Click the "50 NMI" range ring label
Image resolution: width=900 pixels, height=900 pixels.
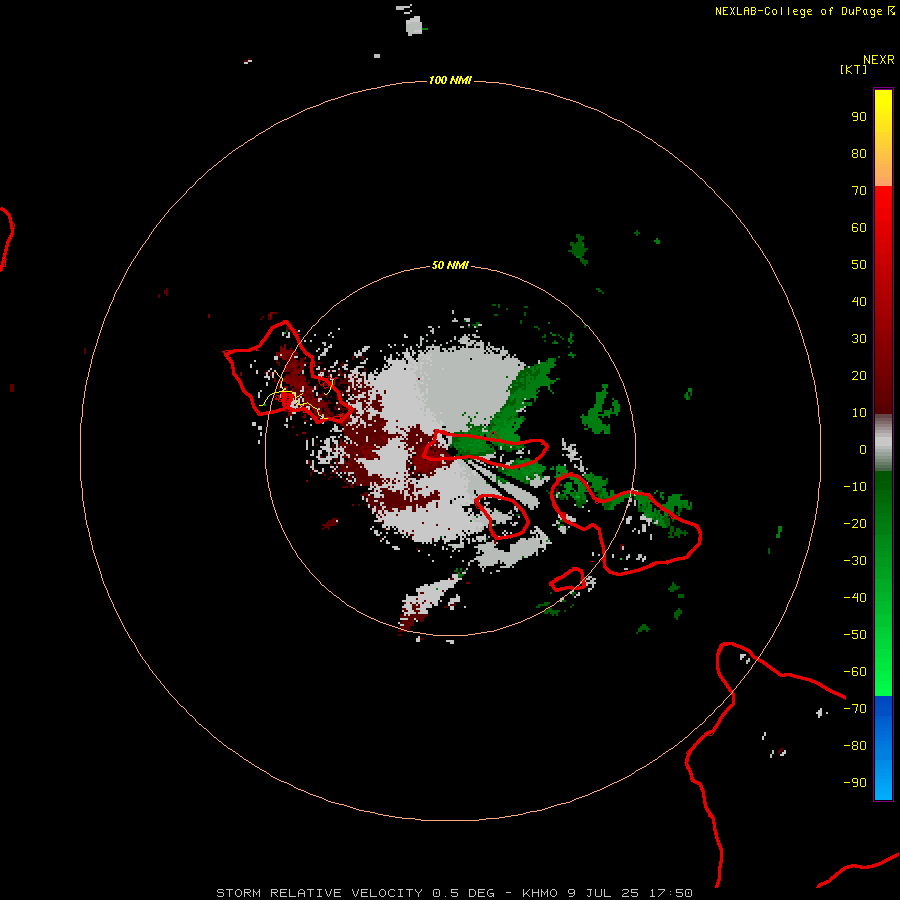click(450, 265)
